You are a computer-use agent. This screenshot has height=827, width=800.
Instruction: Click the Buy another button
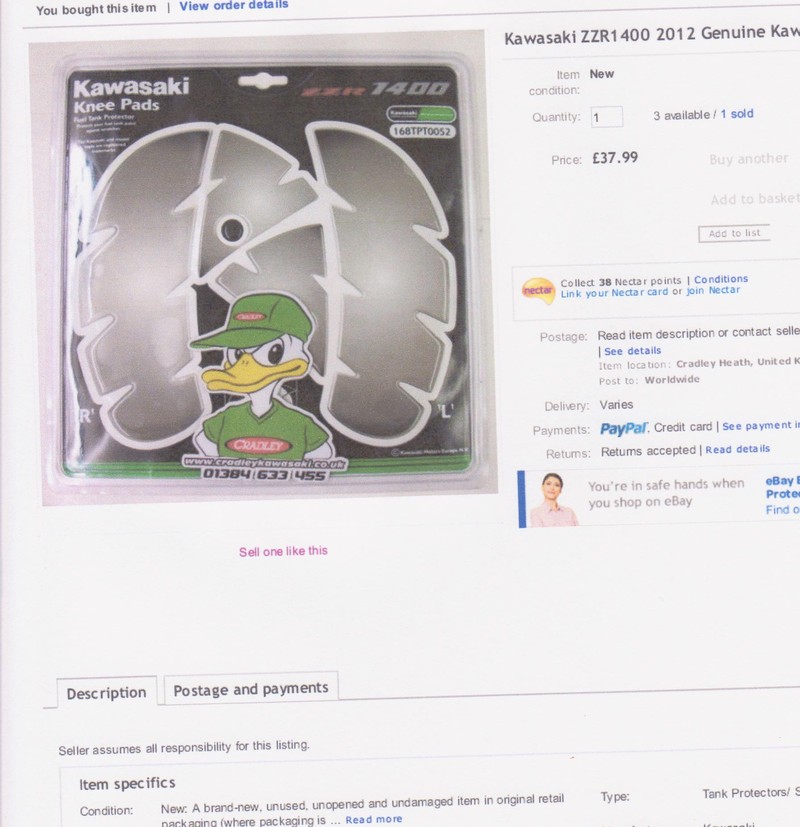[748, 159]
